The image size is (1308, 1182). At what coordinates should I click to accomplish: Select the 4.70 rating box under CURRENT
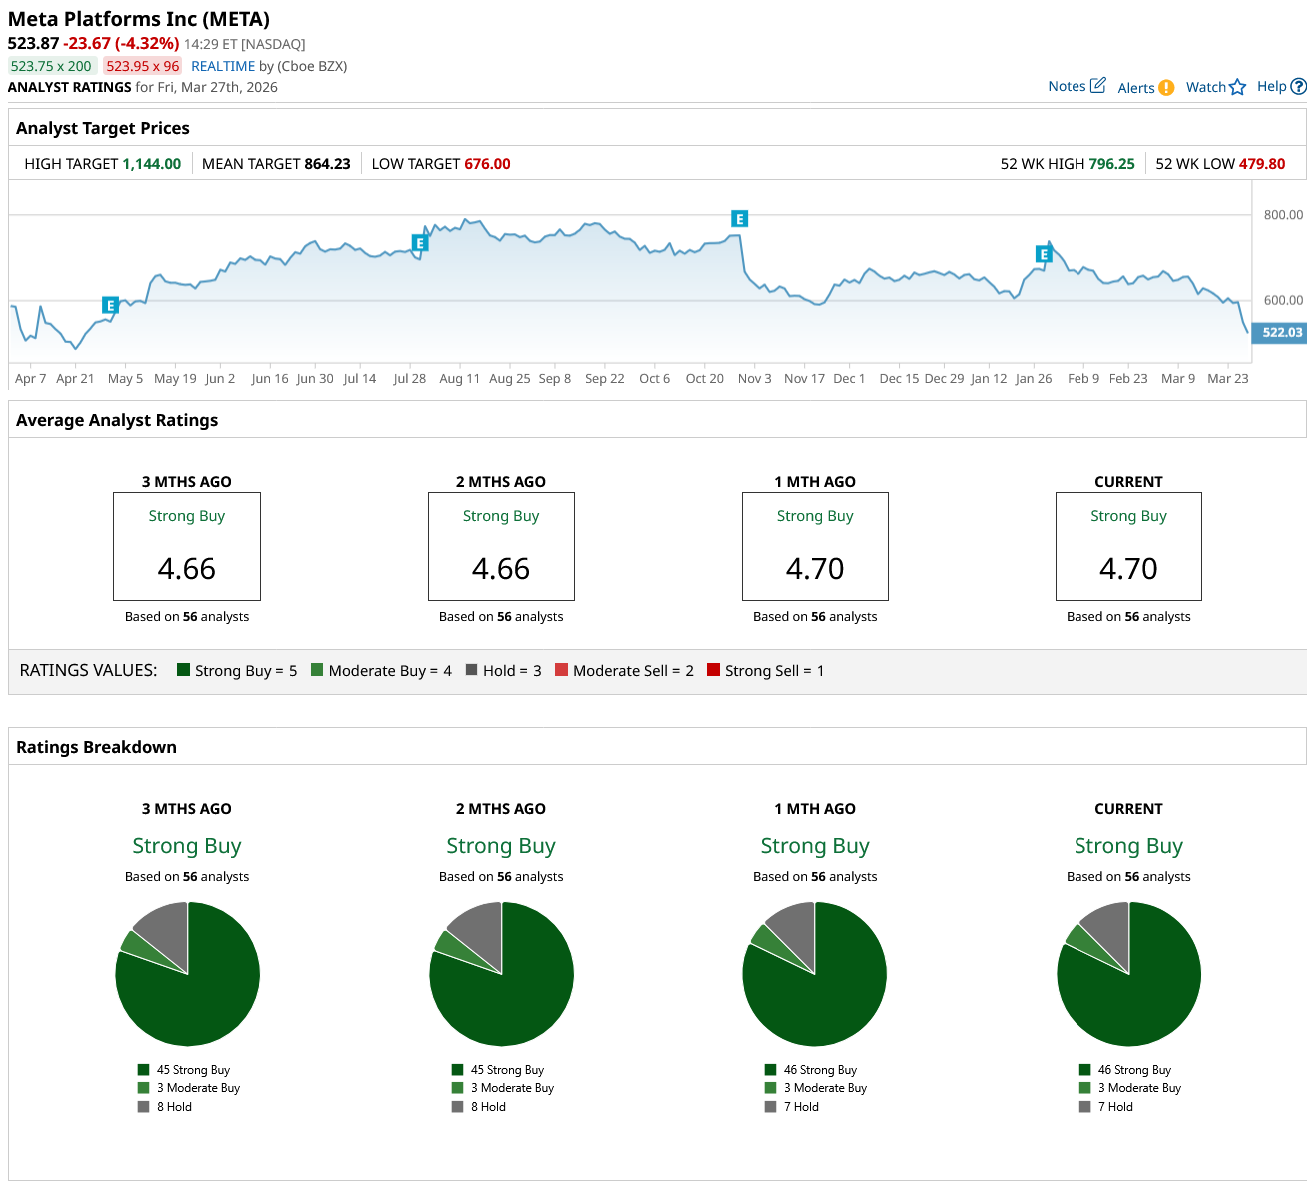(1129, 546)
